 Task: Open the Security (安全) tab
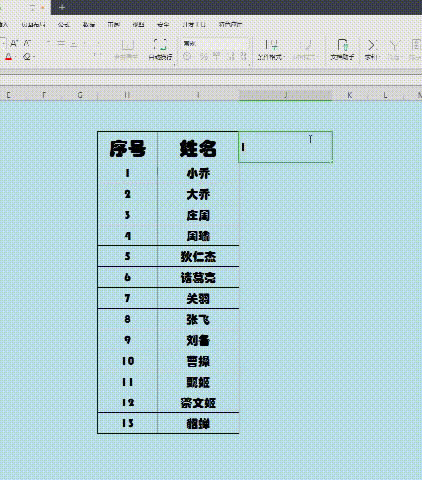pos(163,24)
